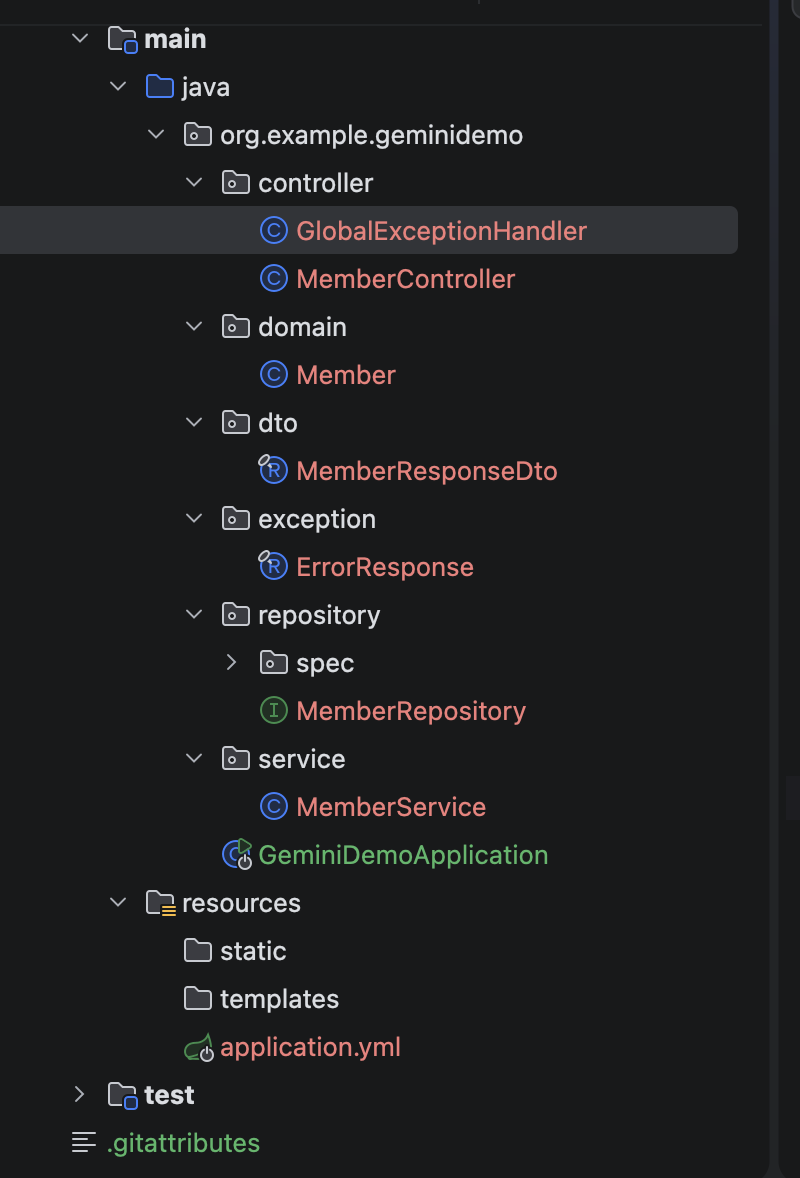This screenshot has width=800, height=1178.
Task: Click the application.yml Spring config icon
Action: [x=199, y=1047]
